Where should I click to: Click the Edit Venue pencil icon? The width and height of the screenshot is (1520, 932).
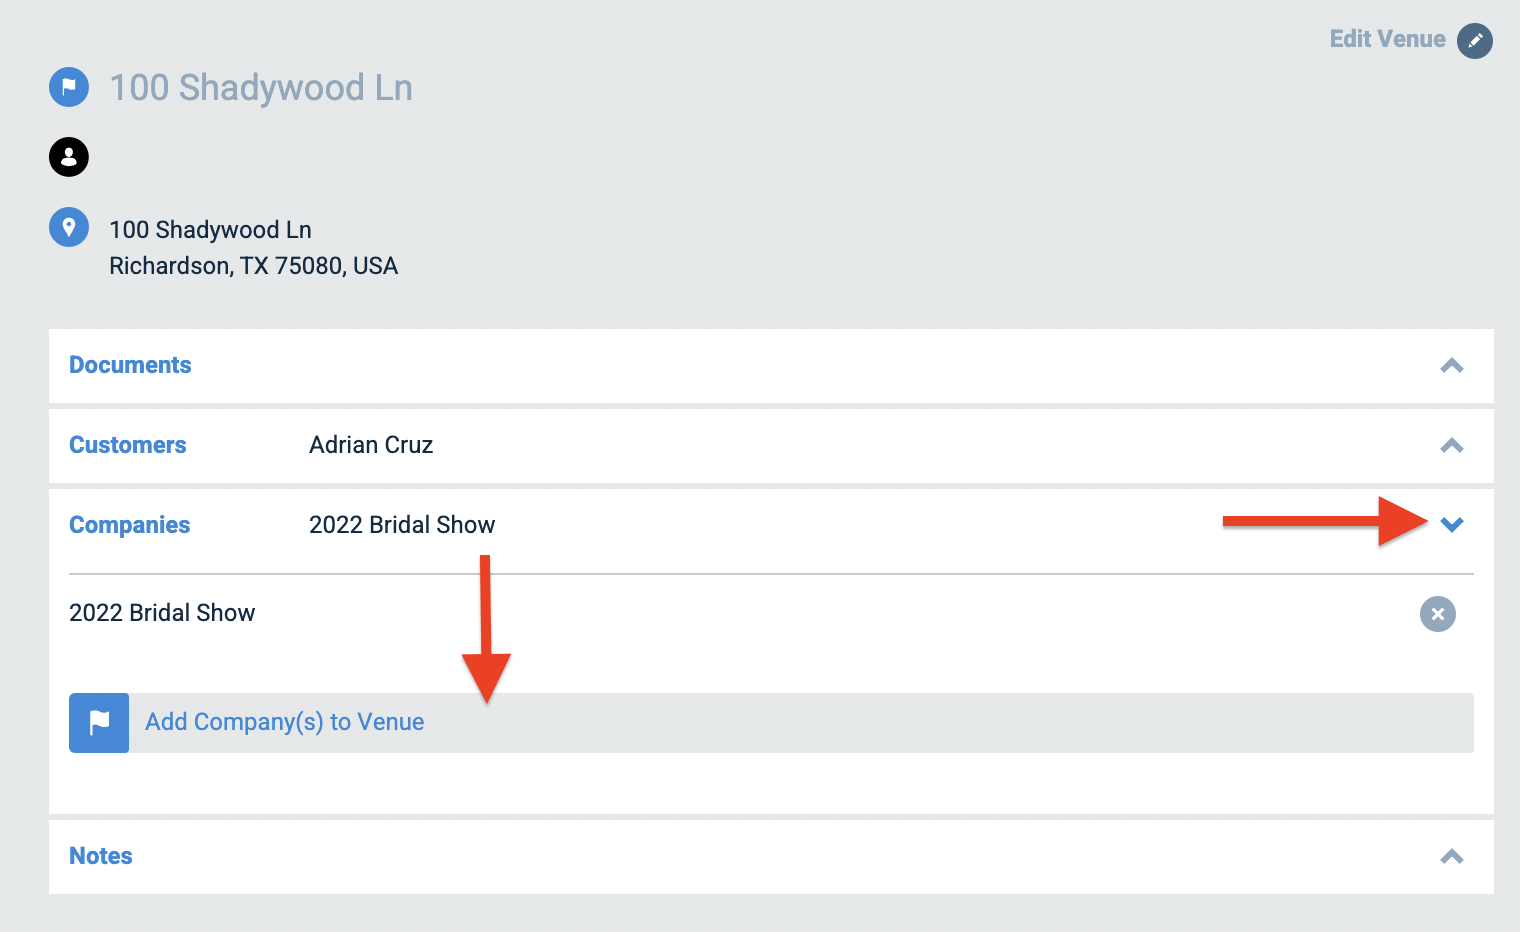(1474, 41)
